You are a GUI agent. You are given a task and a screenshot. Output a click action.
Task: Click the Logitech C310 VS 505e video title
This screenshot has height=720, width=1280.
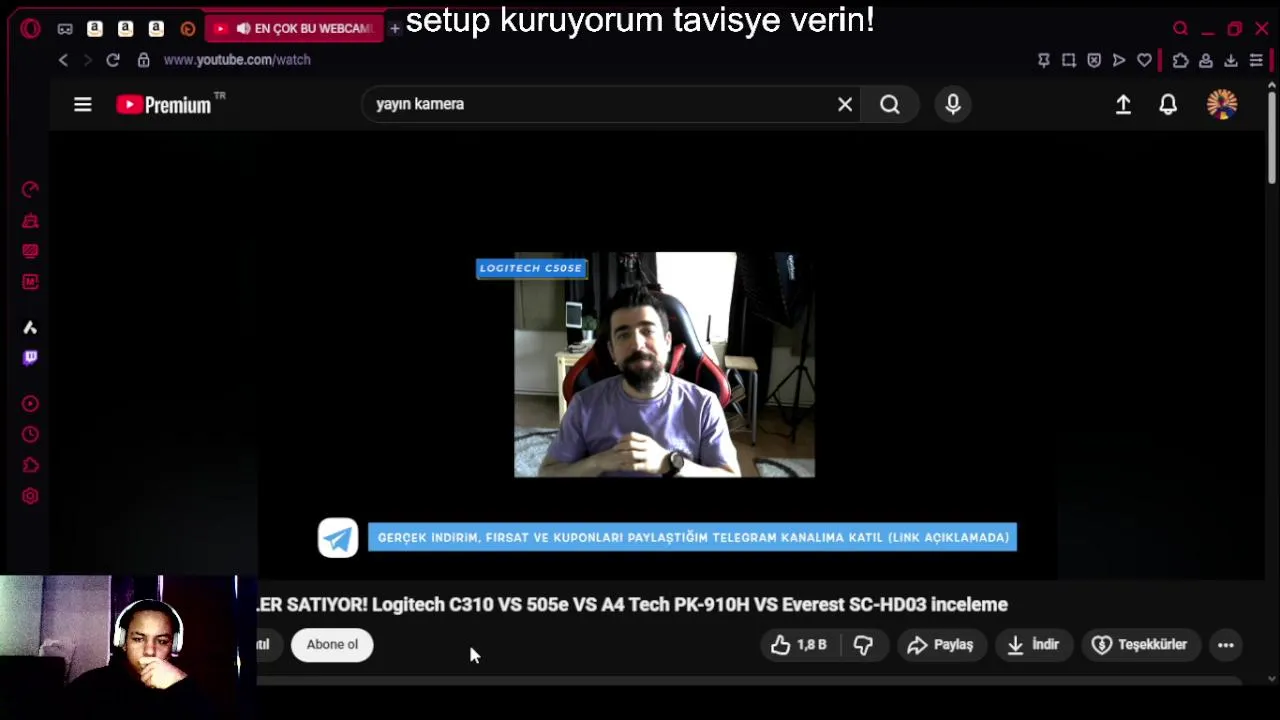(x=632, y=604)
